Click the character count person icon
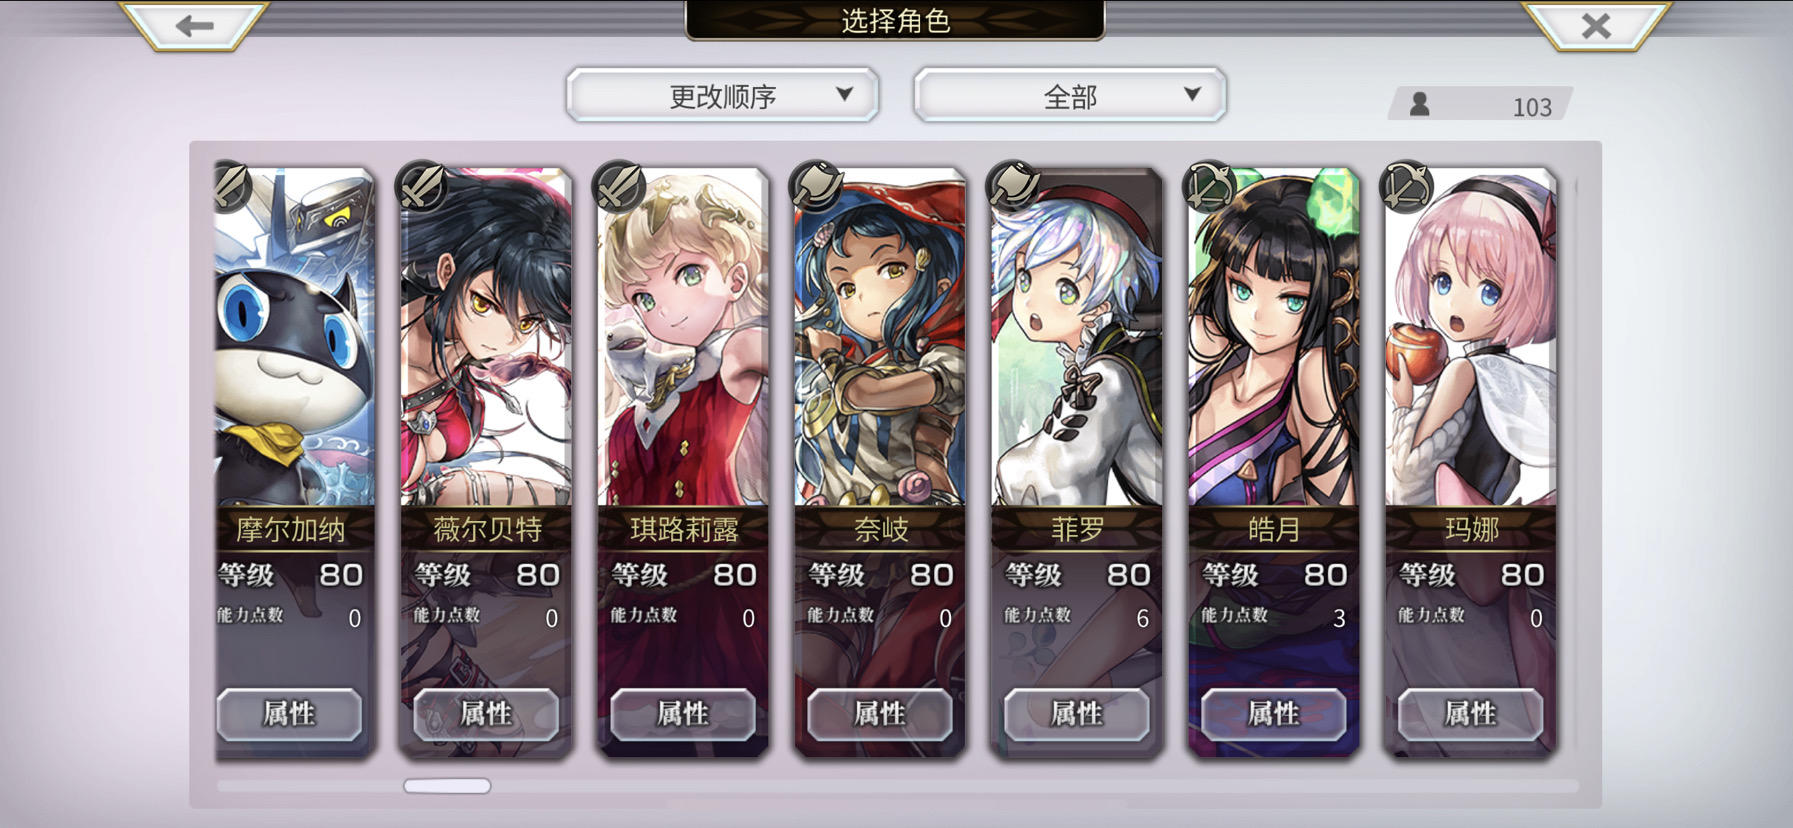This screenshot has width=1793, height=828. tap(1419, 104)
